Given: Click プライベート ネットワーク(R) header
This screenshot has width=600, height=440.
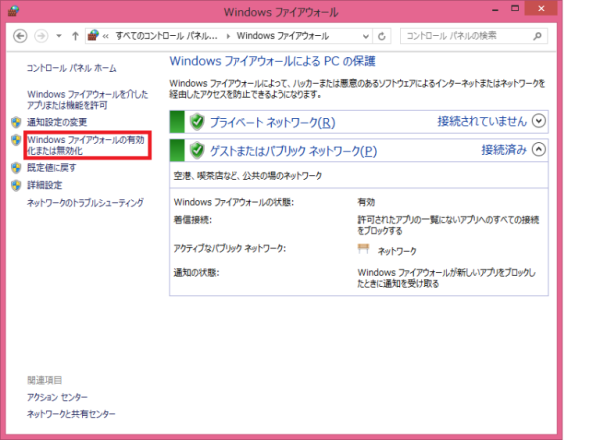Looking at the screenshot, I should 272,122.
